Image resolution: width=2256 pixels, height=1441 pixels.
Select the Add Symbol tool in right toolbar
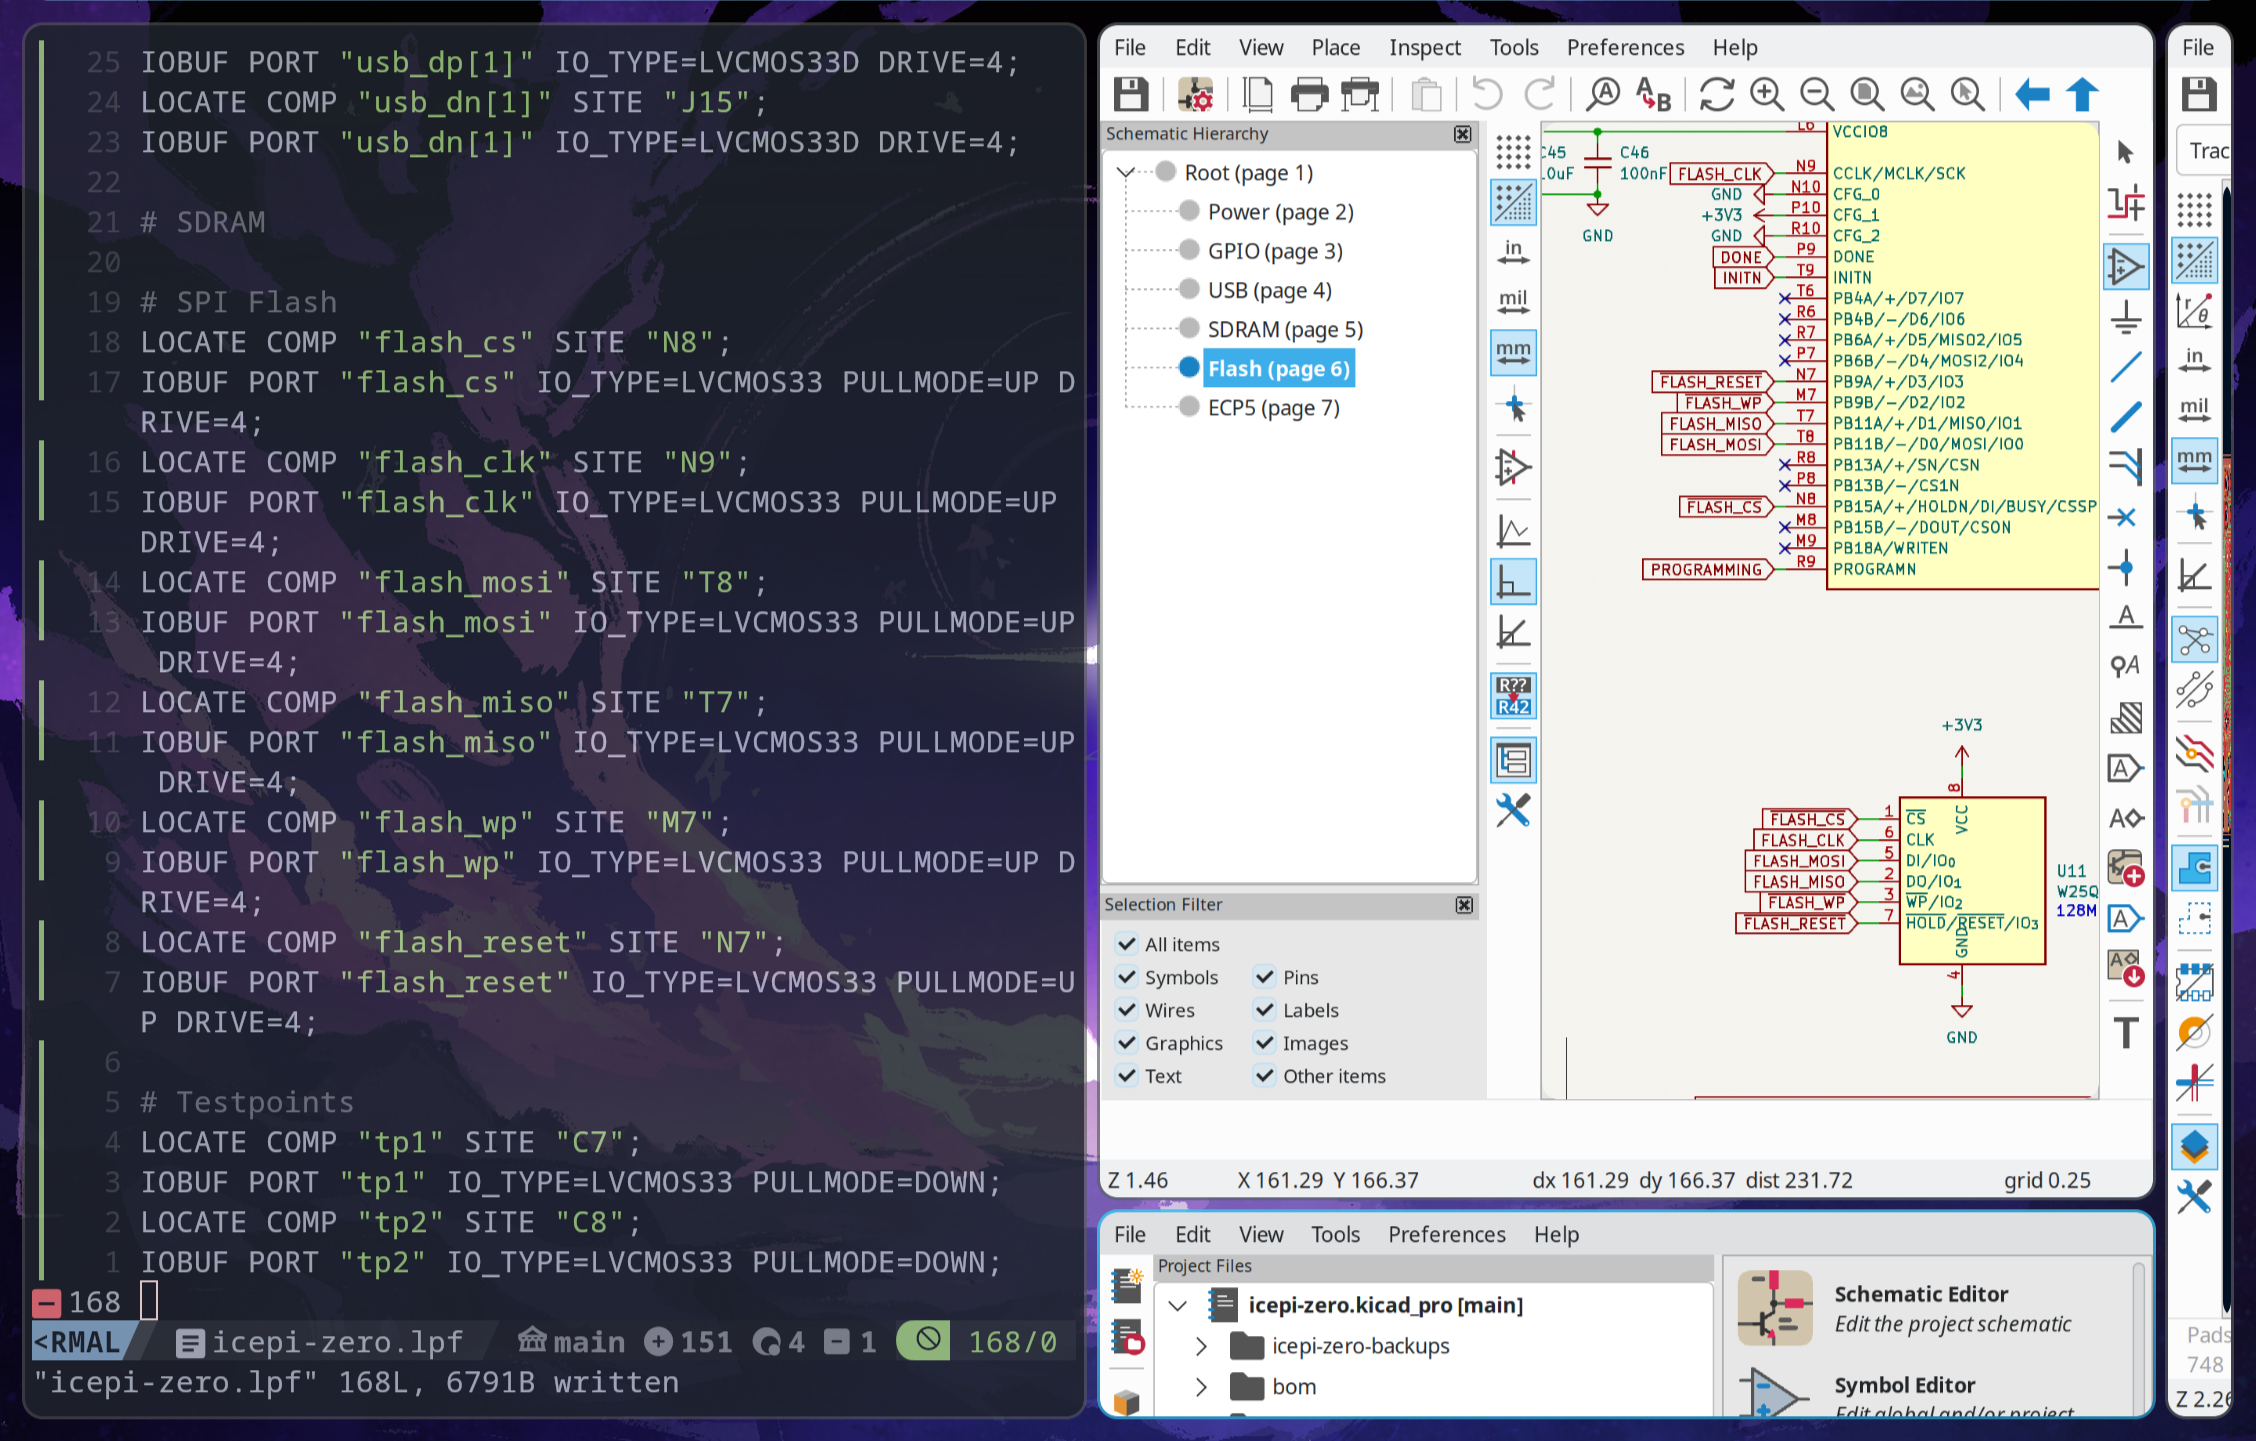click(x=2126, y=267)
